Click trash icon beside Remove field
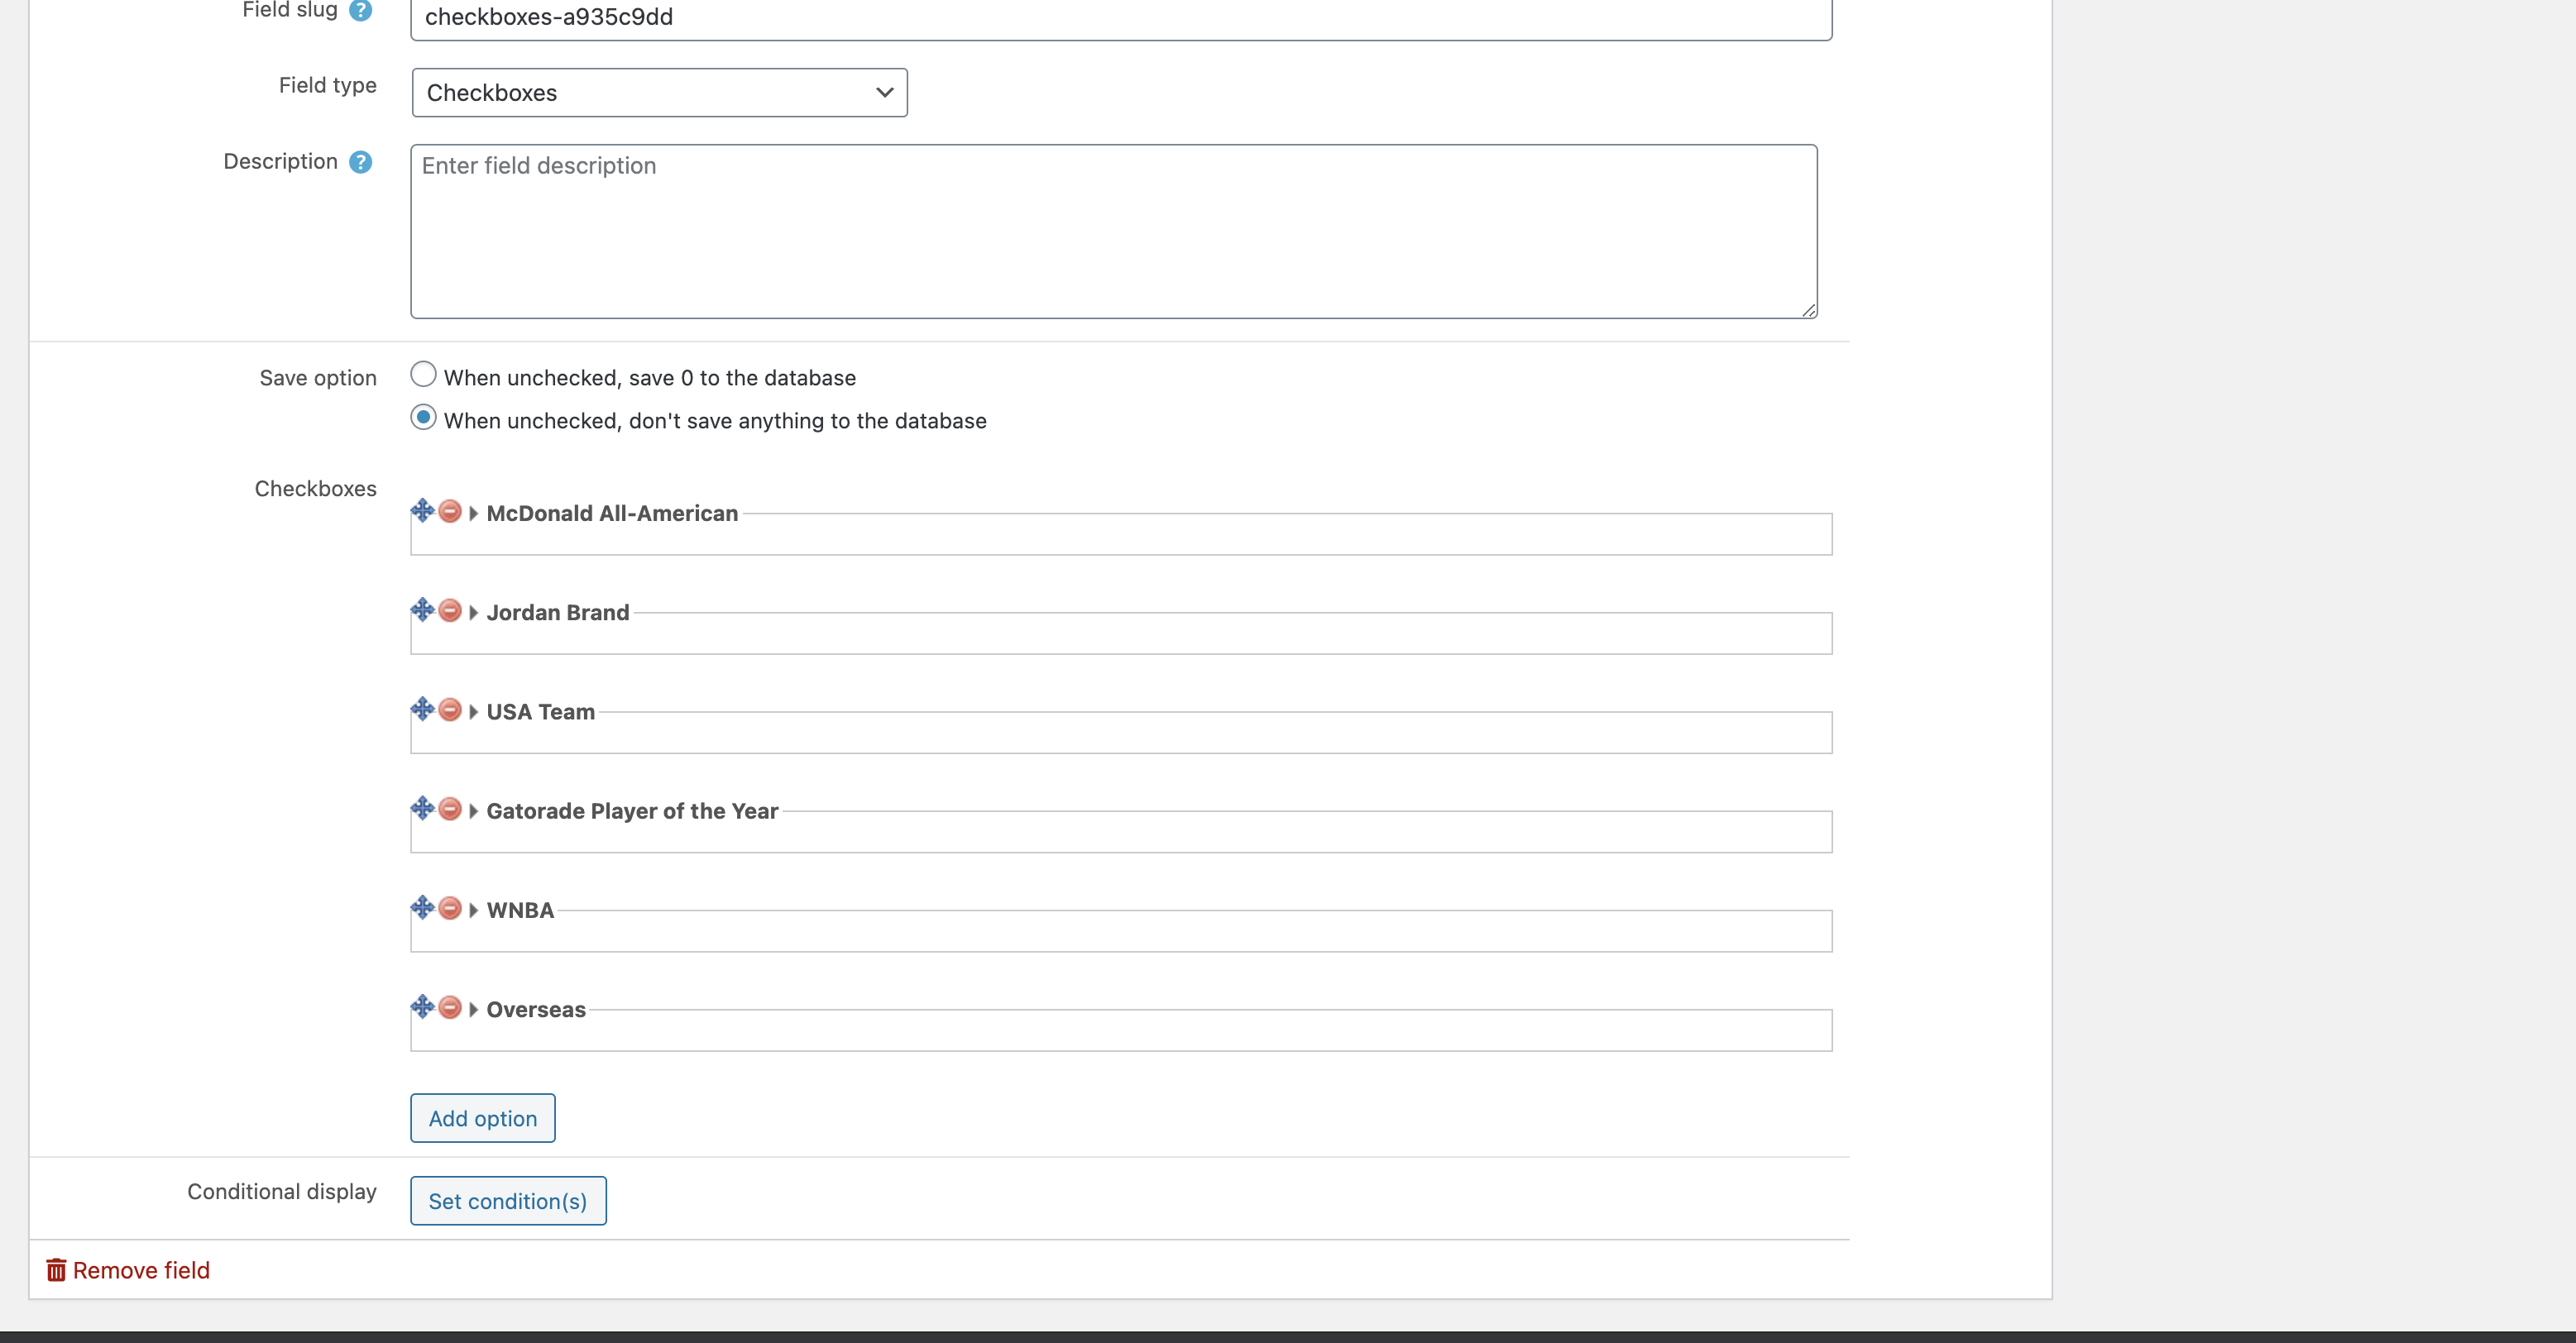 pos(56,1270)
